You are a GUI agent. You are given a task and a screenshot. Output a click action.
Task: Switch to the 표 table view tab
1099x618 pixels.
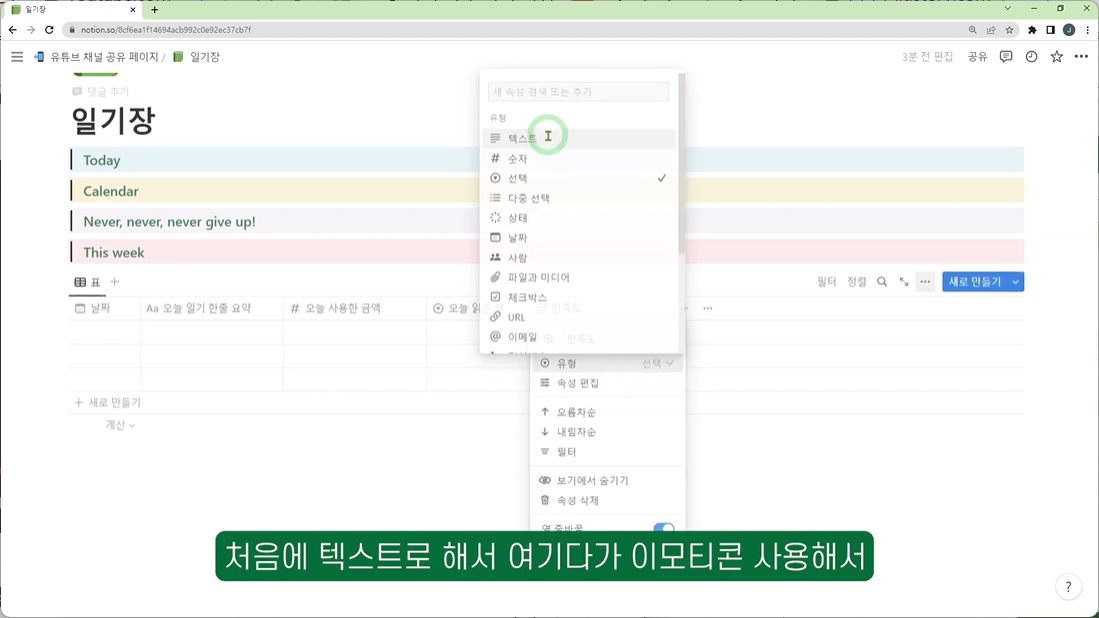(x=88, y=282)
